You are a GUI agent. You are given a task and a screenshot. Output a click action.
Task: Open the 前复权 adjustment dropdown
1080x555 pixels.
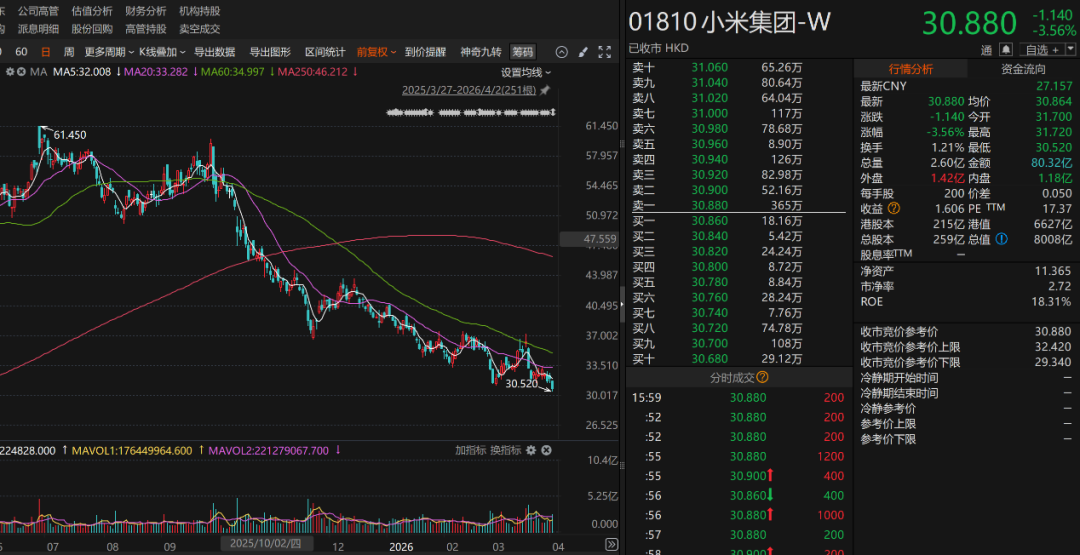[x=376, y=52]
